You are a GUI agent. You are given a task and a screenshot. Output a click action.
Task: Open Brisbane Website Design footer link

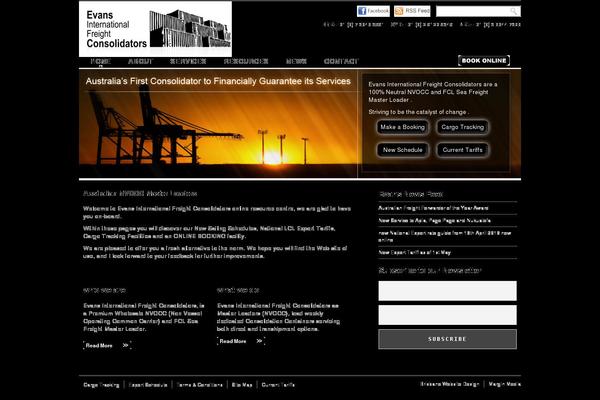pos(450,384)
